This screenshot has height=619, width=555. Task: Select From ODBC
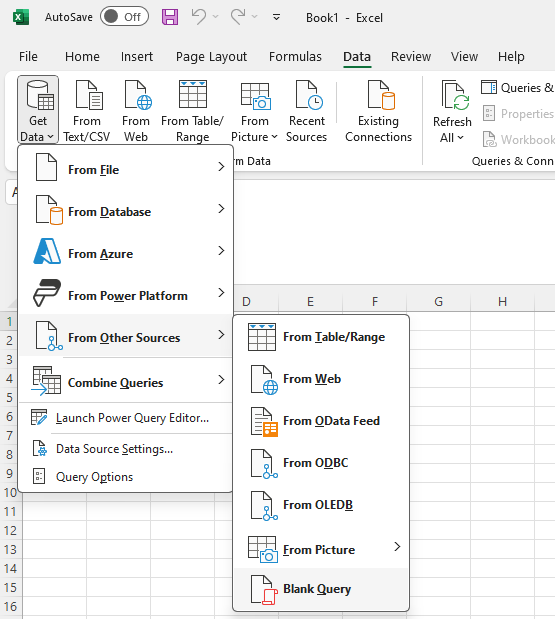(x=321, y=463)
